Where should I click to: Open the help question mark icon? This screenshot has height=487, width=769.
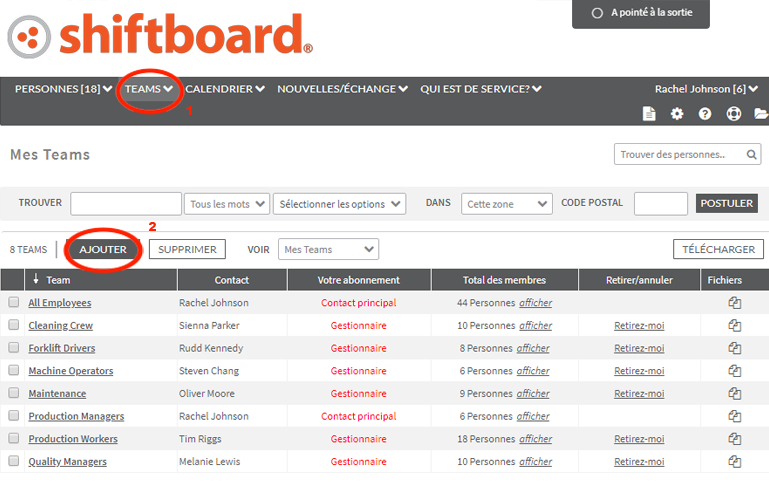(705, 114)
